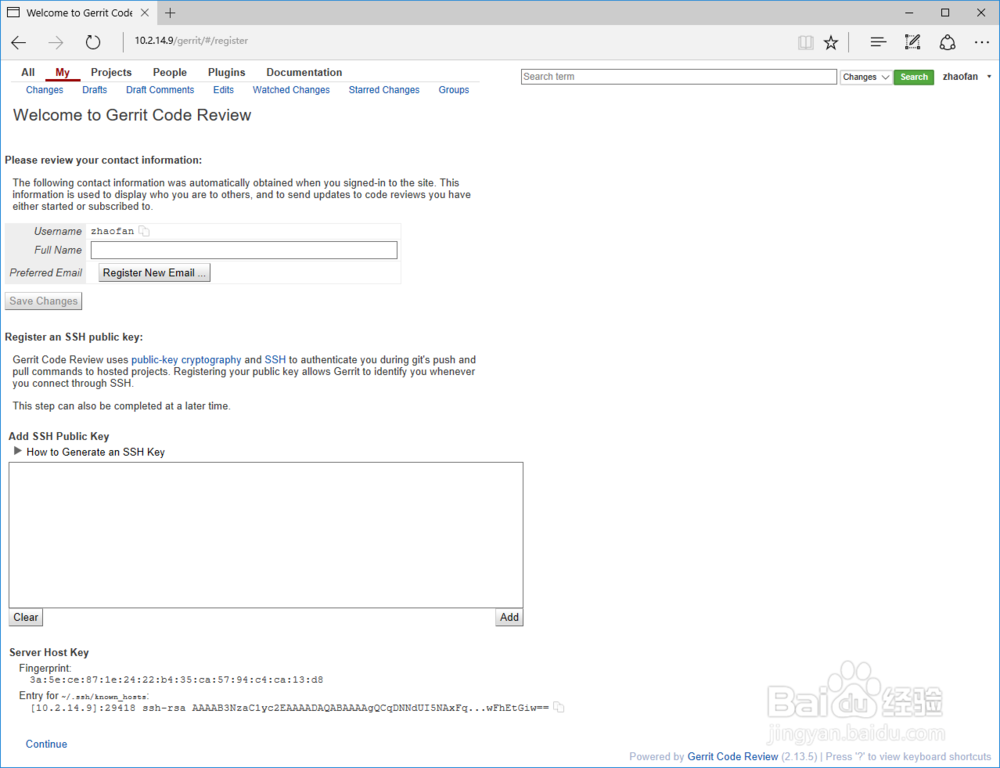Image resolution: width=1000 pixels, height=768 pixels.
Task: Open Drafts submenu link
Action: (x=94, y=90)
